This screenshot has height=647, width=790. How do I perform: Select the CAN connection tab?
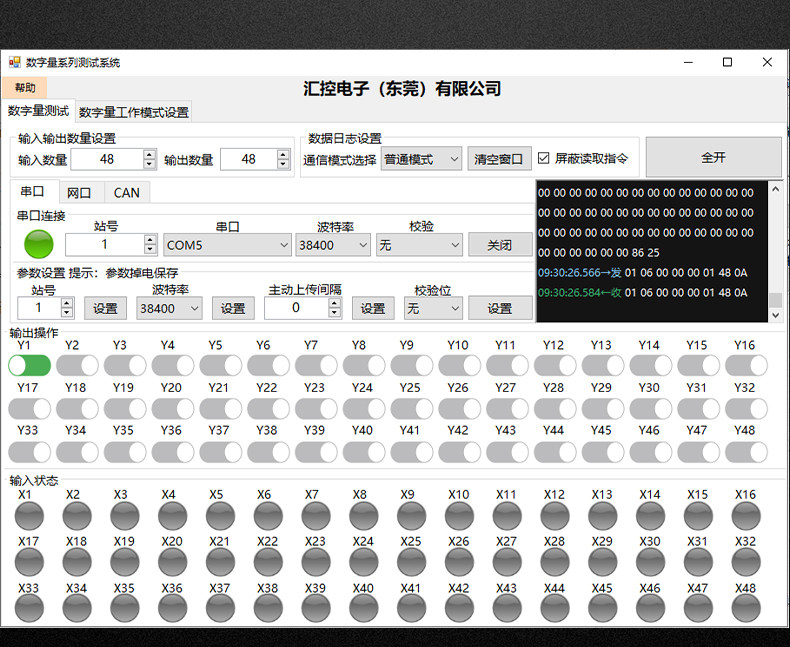[126, 193]
